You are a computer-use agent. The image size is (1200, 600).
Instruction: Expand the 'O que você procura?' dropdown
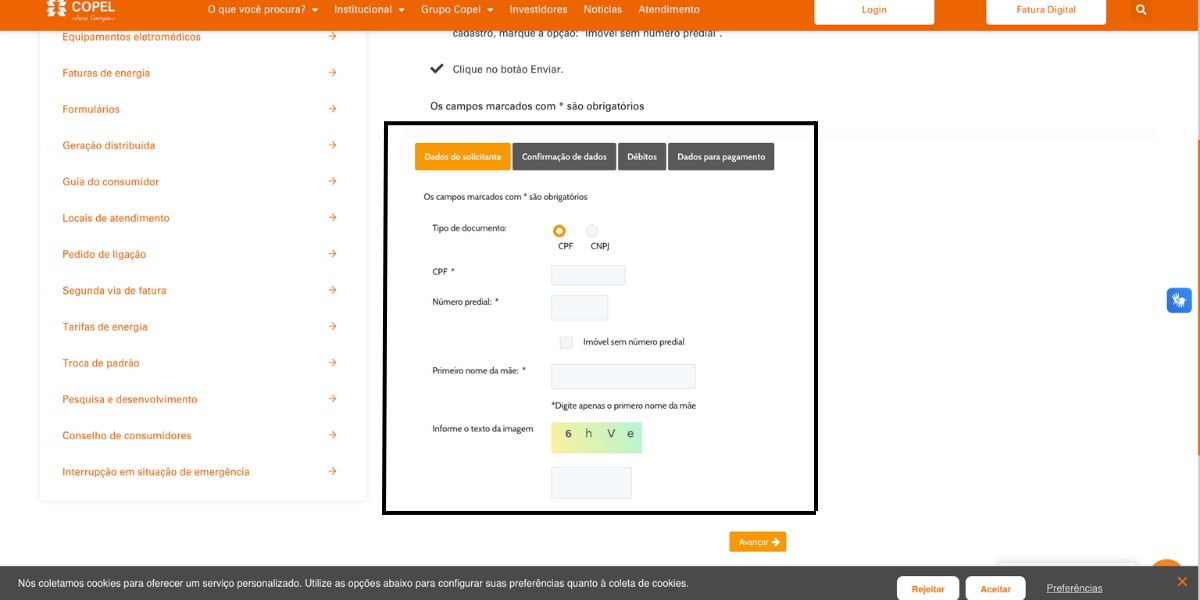pos(262,10)
